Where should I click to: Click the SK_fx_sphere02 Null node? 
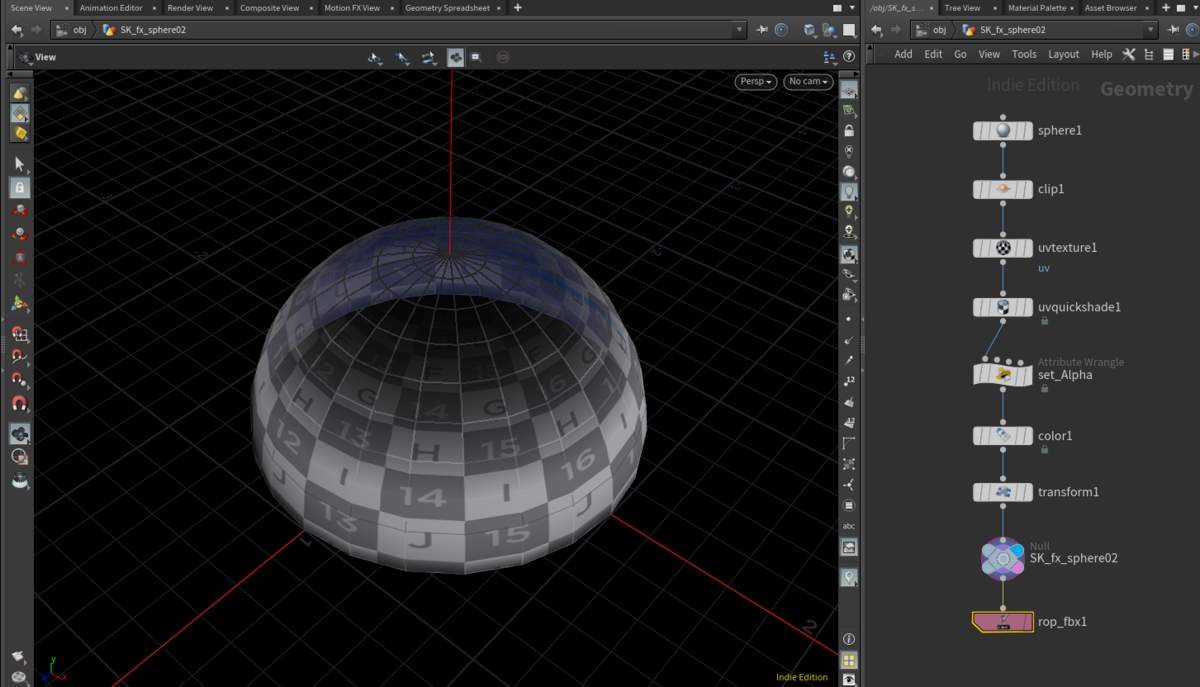coord(1002,559)
